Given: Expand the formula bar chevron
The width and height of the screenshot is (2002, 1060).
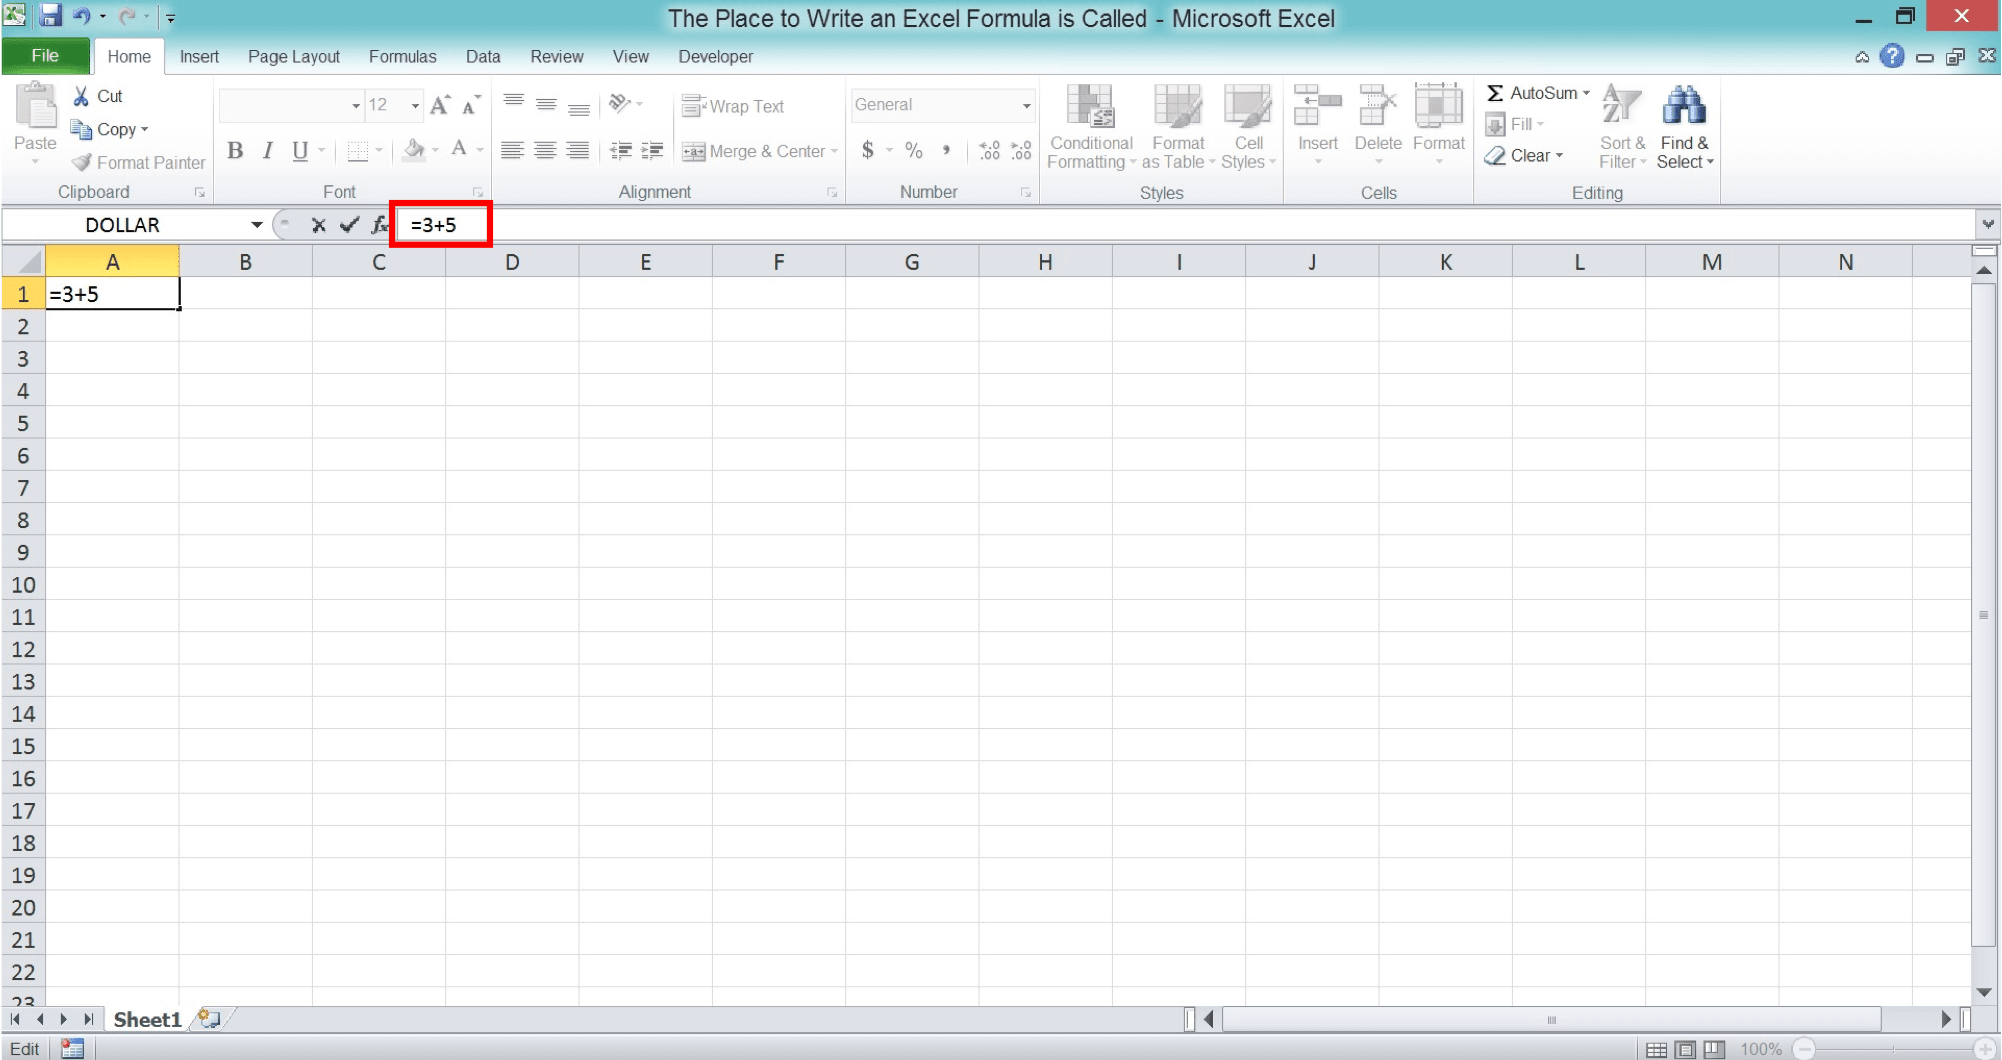Looking at the screenshot, I should 1988,224.
